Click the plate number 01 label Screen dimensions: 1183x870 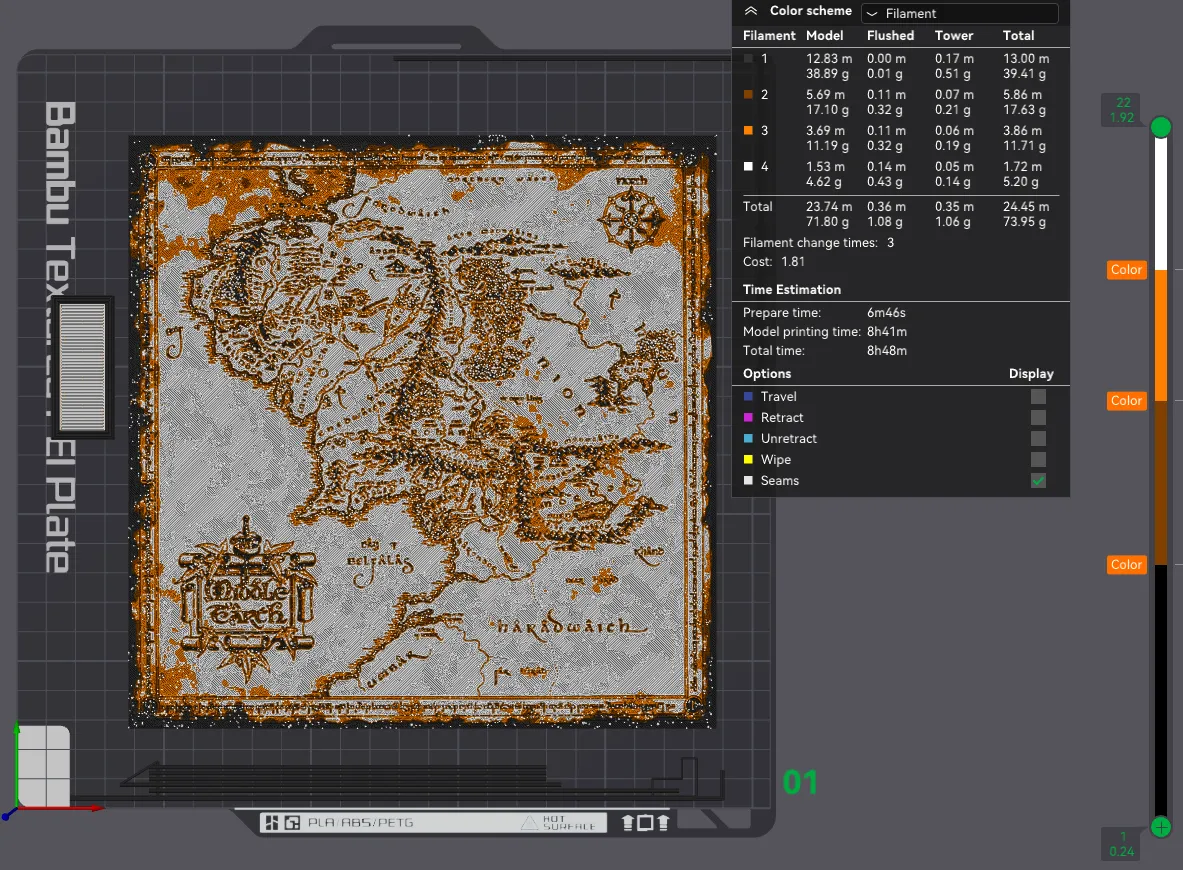click(800, 782)
